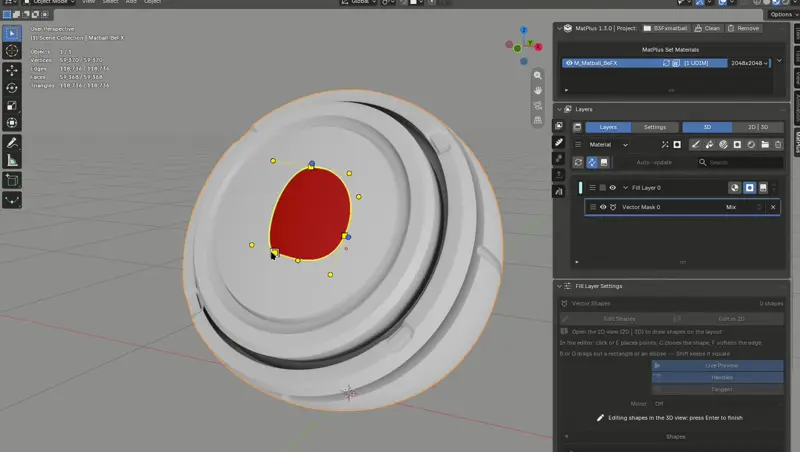Select the 2D | 3D view tab
Image resolution: width=800 pixels, height=452 pixels.
[x=758, y=127]
